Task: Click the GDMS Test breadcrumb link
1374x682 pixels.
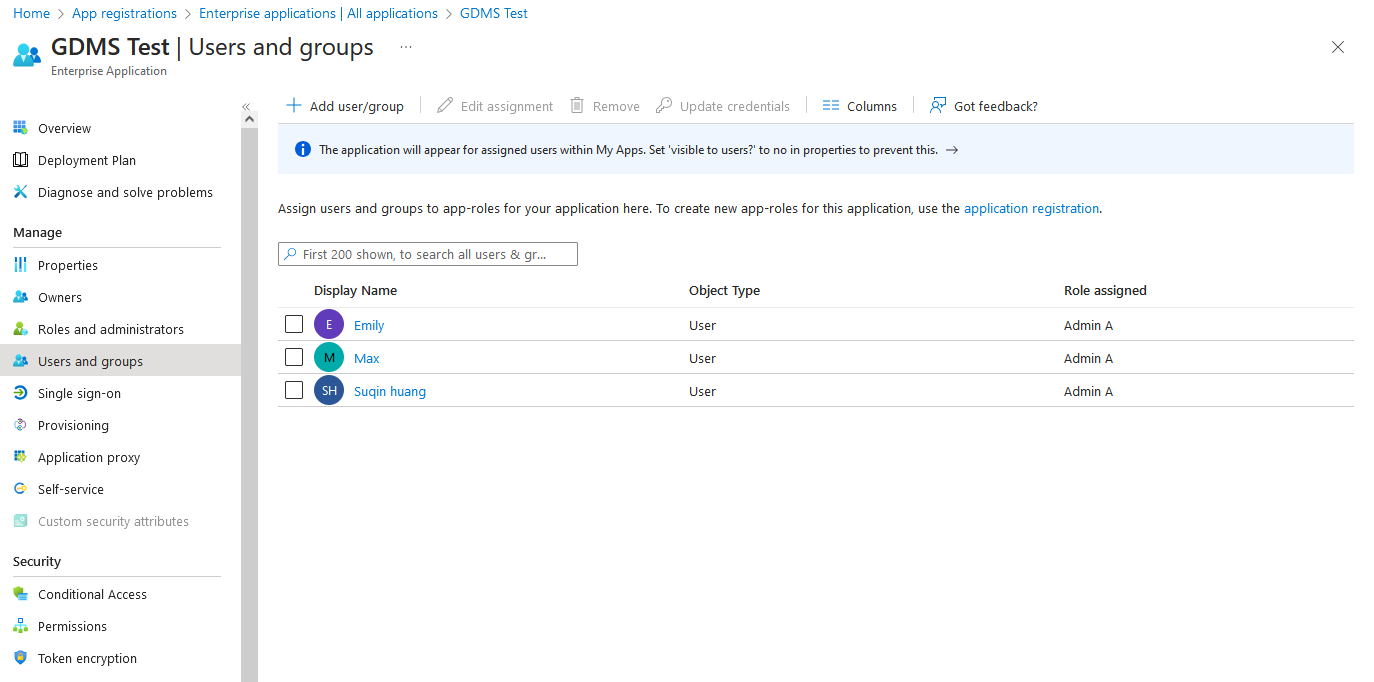Action: (x=494, y=13)
